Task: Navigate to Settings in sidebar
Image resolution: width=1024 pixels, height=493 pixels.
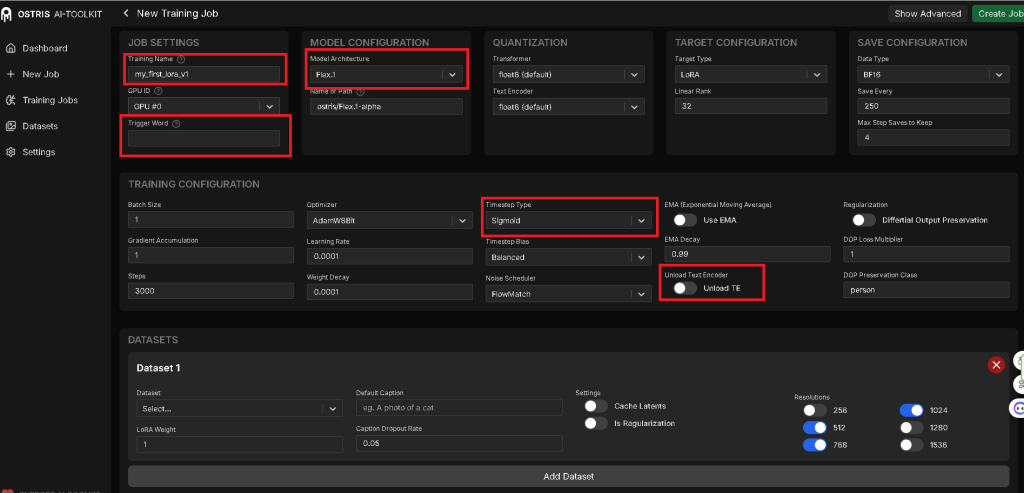Action: tap(39, 152)
